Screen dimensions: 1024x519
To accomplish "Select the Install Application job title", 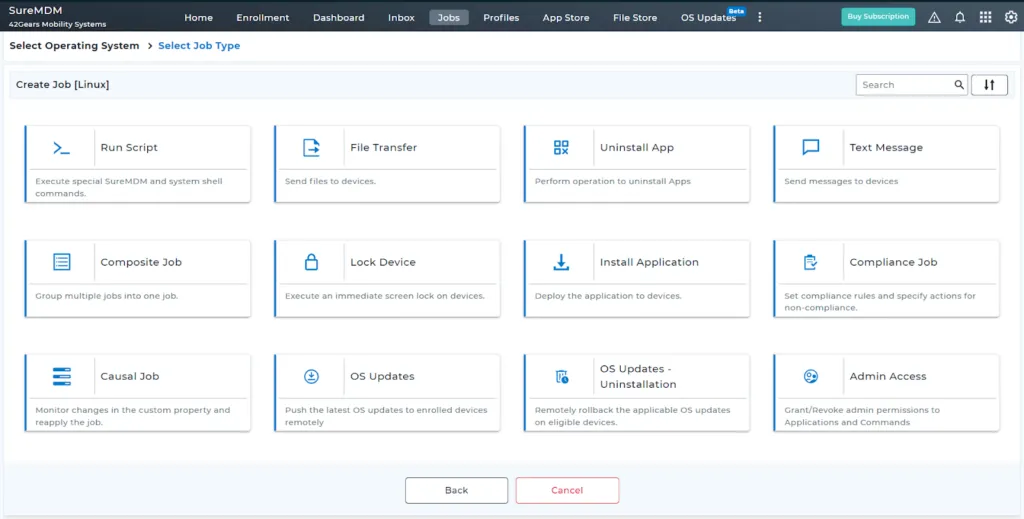I will coord(649,262).
